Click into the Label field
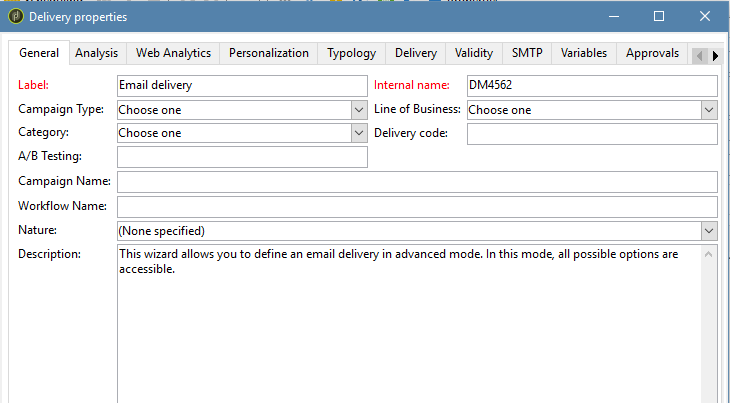This screenshot has width=730, height=403. click(242, 86)
